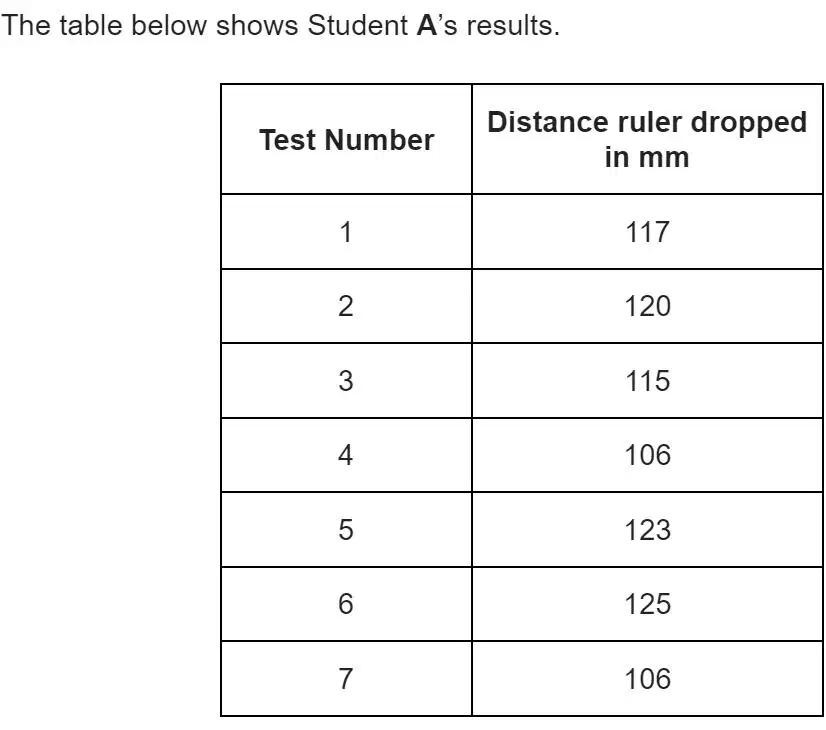Click test number 5 cell
Viewport: 826px width, 730px height.
coord(347,530)
